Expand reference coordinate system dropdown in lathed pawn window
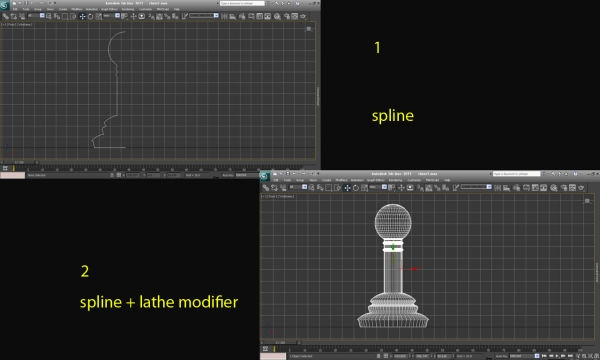Viewport: 600px width, 360px height. coord(378,187)
